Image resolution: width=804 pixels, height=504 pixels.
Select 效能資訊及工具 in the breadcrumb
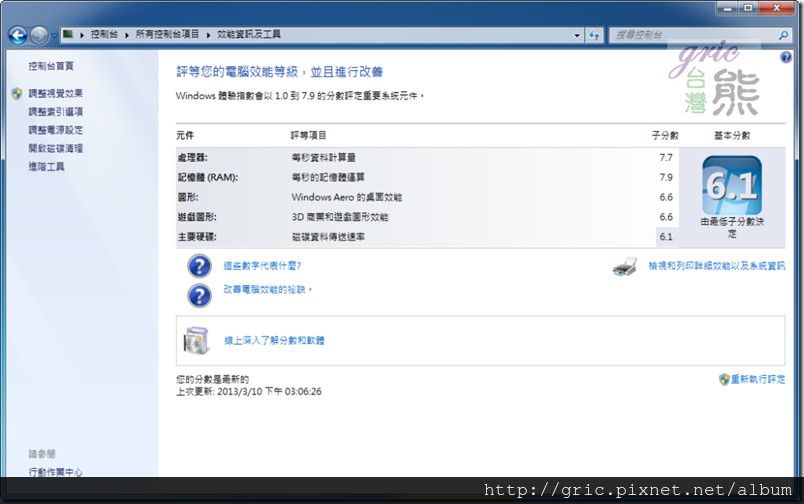click(249, 34)
